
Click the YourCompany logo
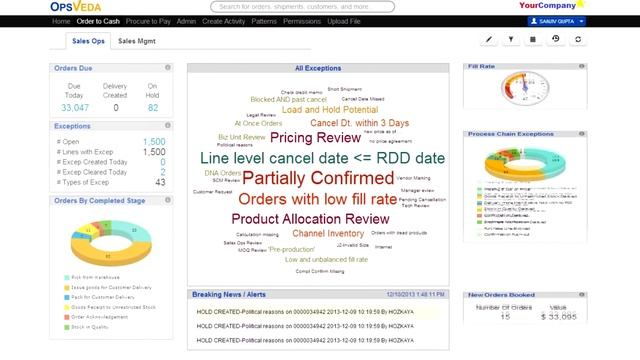[551, 5]
